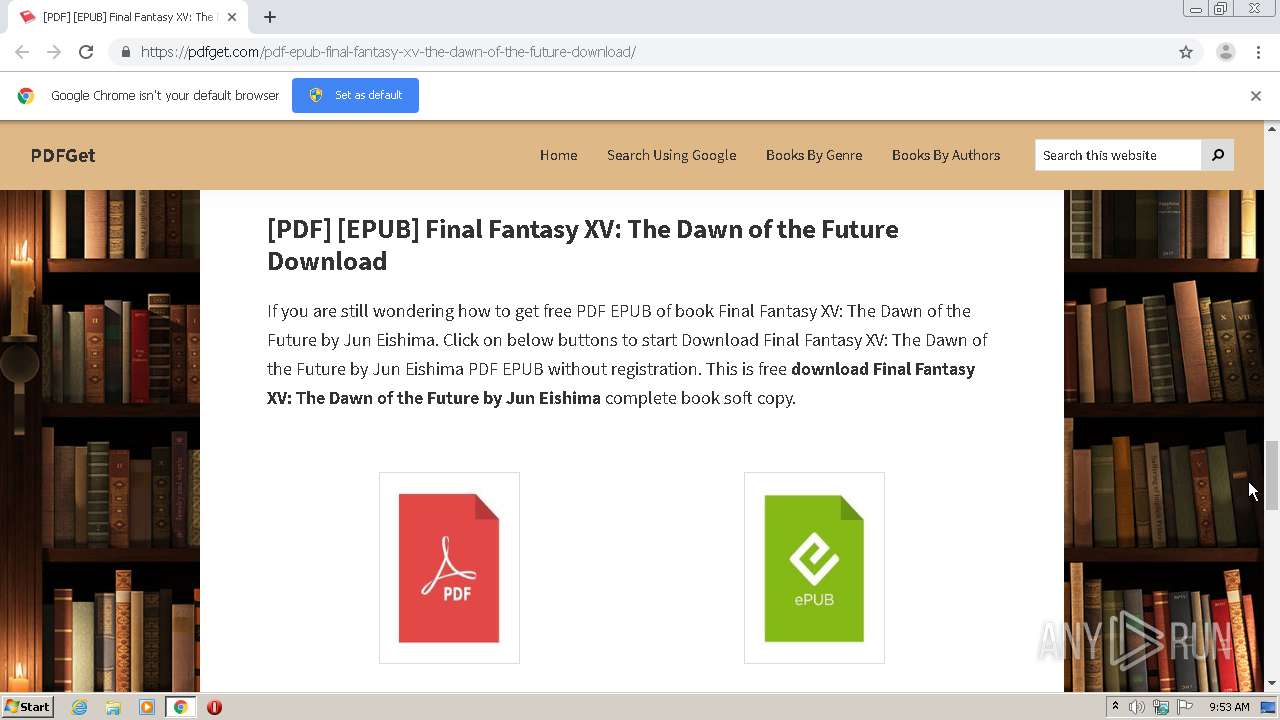Viewport: 1280px width, 720px height.
Task: Click the PDFGet site title
Action: point(63,155)
